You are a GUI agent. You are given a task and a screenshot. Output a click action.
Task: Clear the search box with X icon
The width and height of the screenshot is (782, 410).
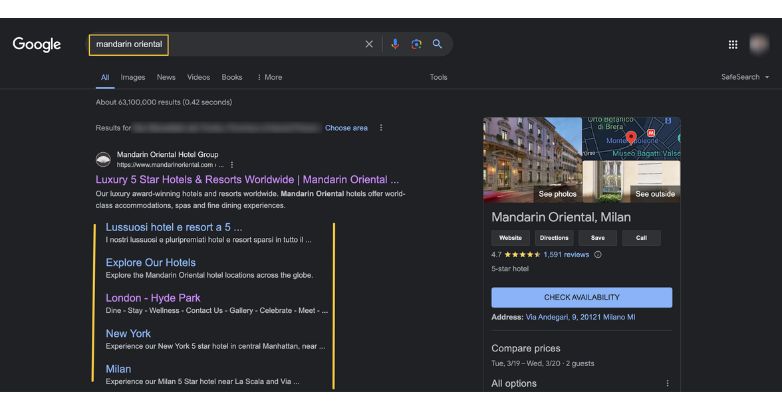369,44
